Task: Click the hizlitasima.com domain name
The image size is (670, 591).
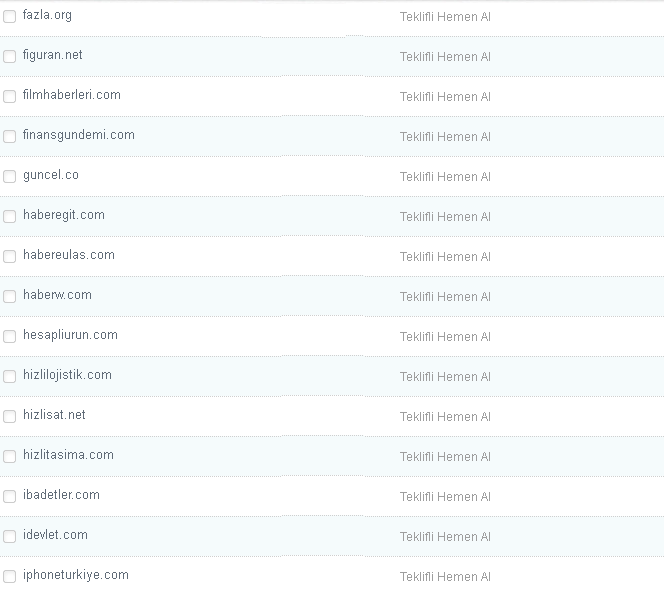Action: click(68, 455)
